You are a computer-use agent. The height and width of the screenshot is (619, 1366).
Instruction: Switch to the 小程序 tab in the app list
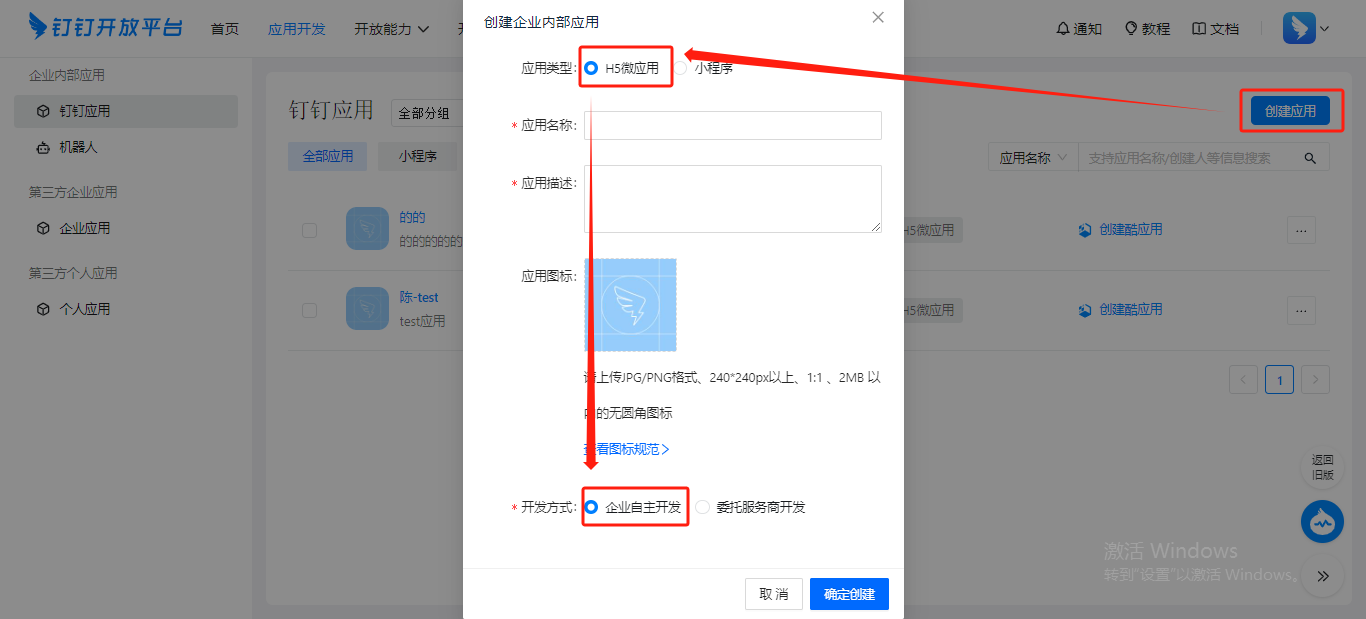click(x=418, y=156)
